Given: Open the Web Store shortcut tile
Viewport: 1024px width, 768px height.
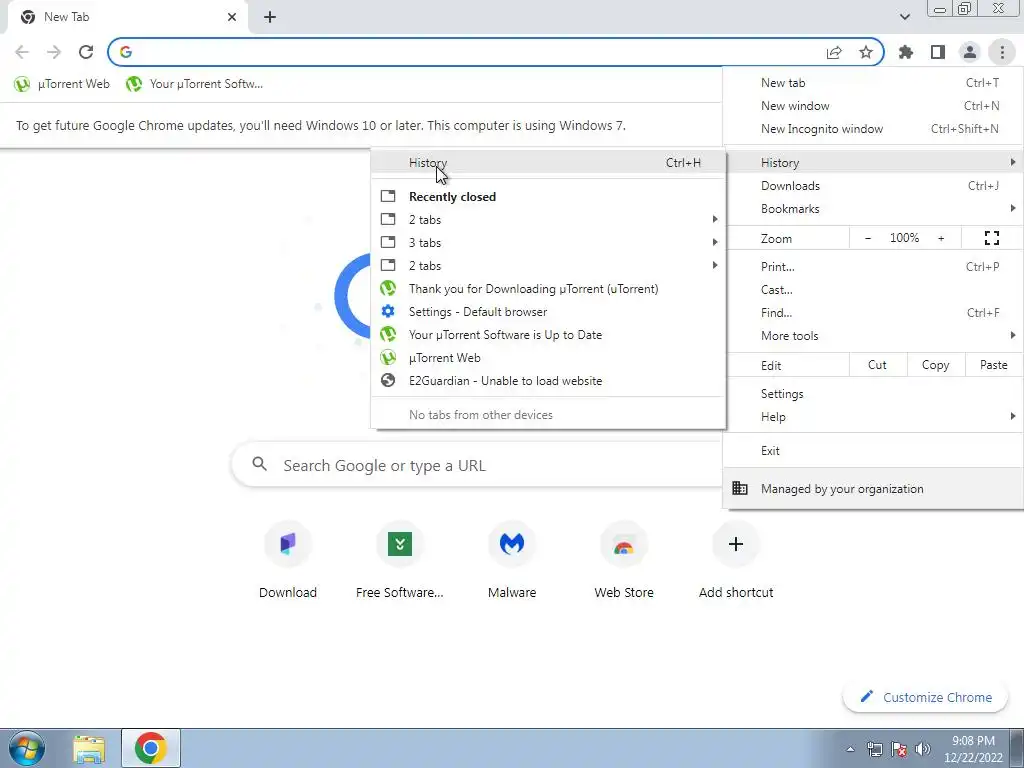Looking at the screenshot, I should (624, 560).
